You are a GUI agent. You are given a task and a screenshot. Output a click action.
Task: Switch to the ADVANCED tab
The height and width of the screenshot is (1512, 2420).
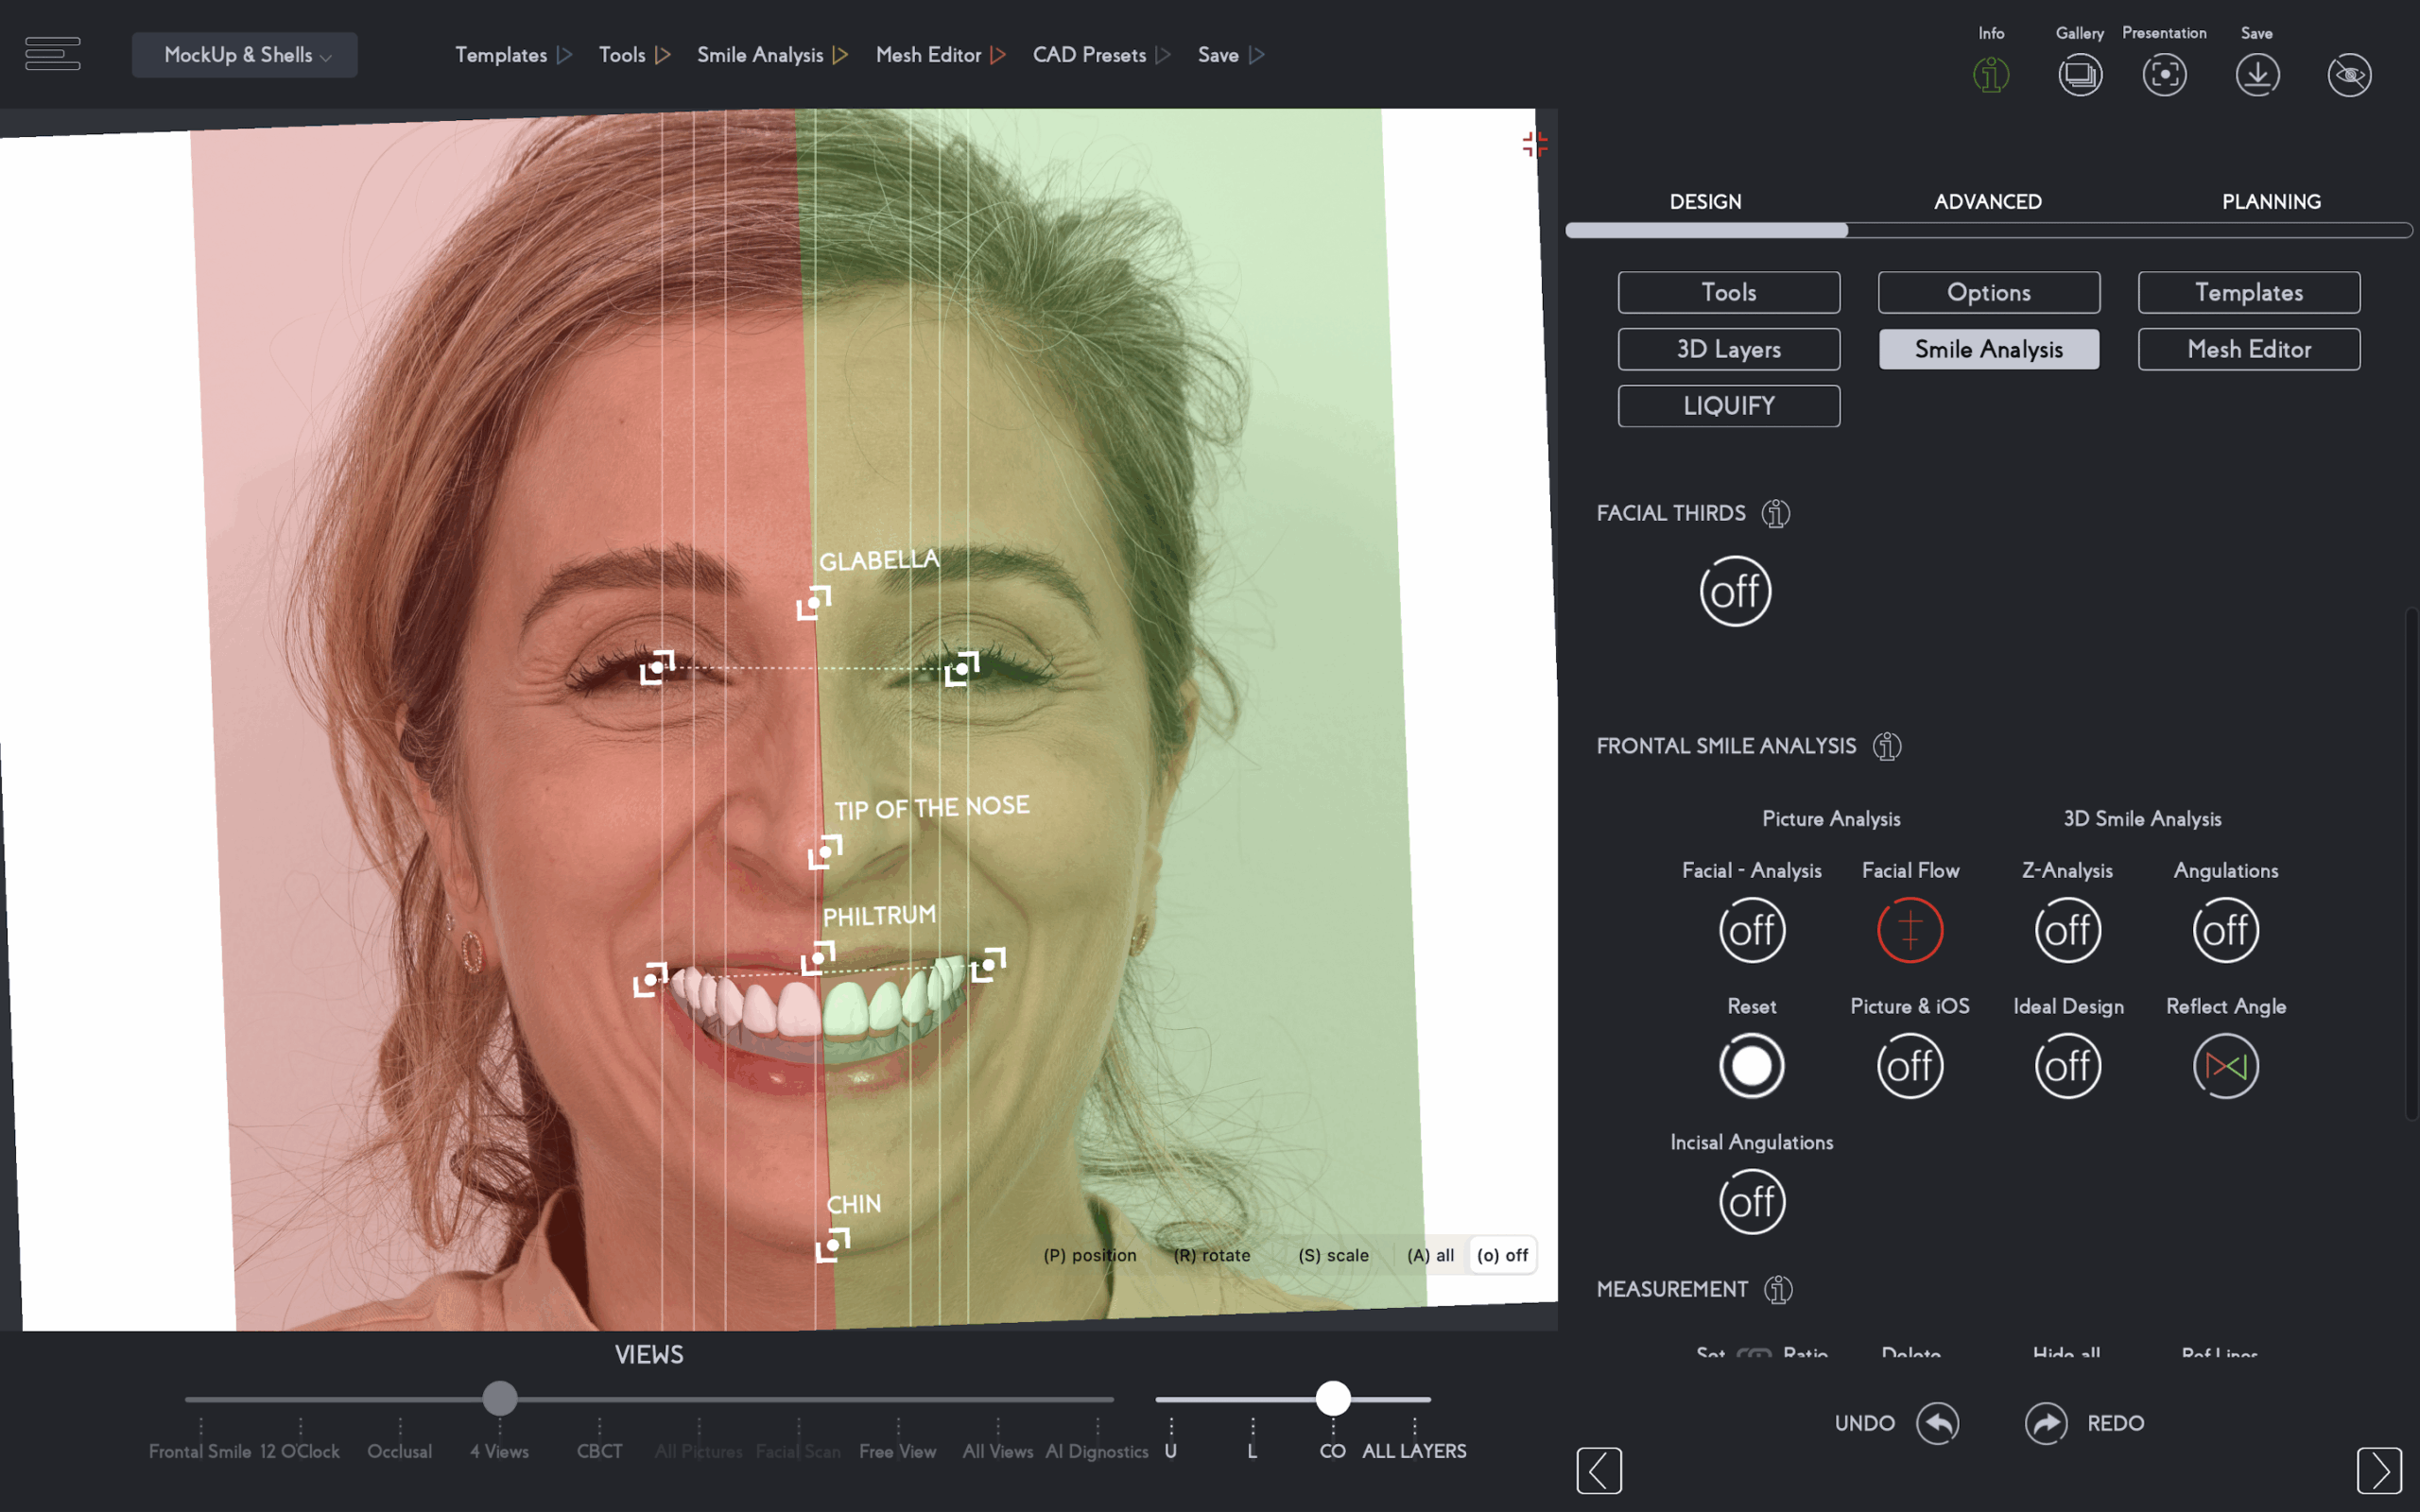(x=1987, y=202)
